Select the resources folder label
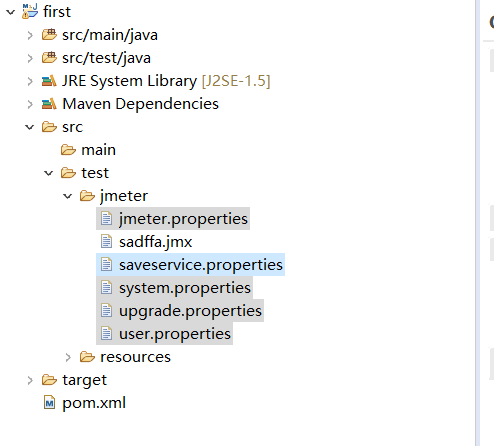The image size is (494, 446). coord(135,357)
